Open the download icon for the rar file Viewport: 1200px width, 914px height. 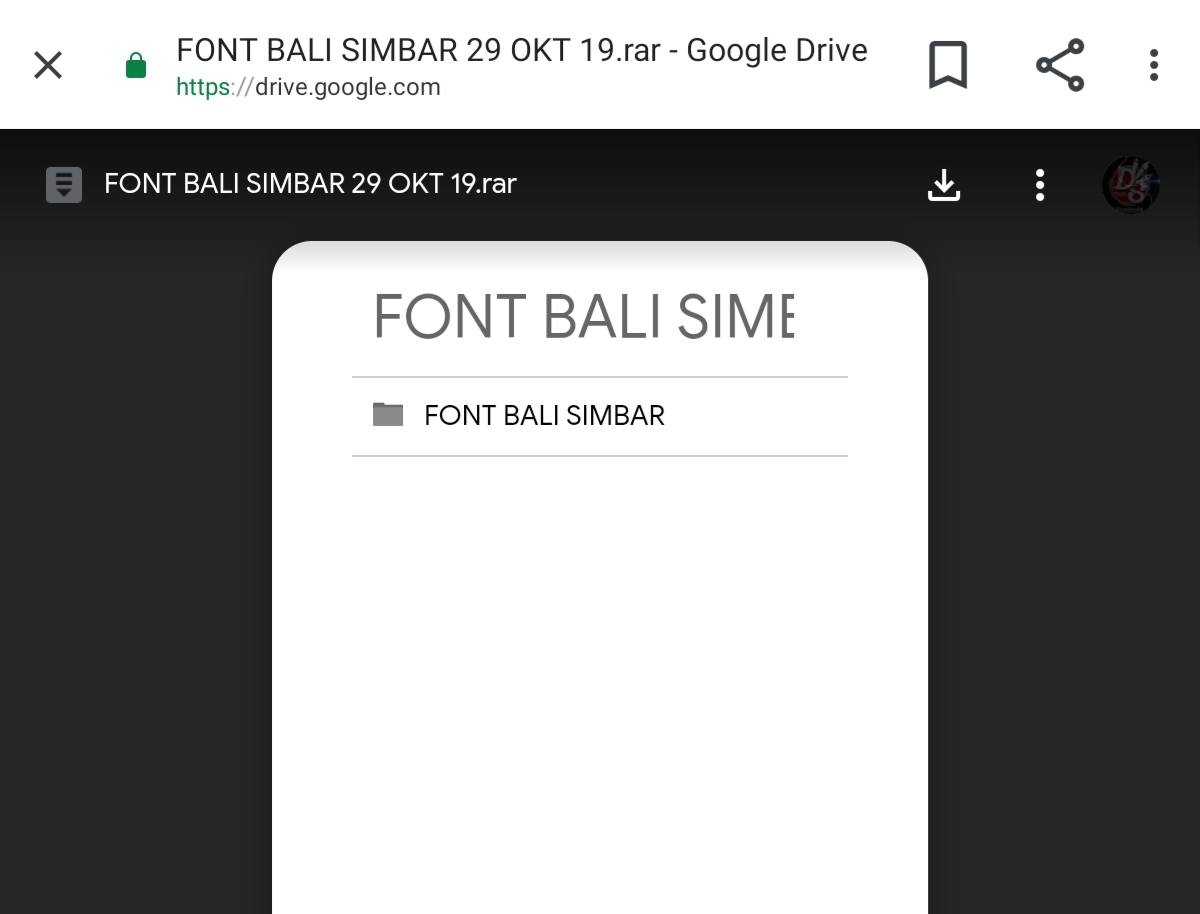tap(944, 184)
